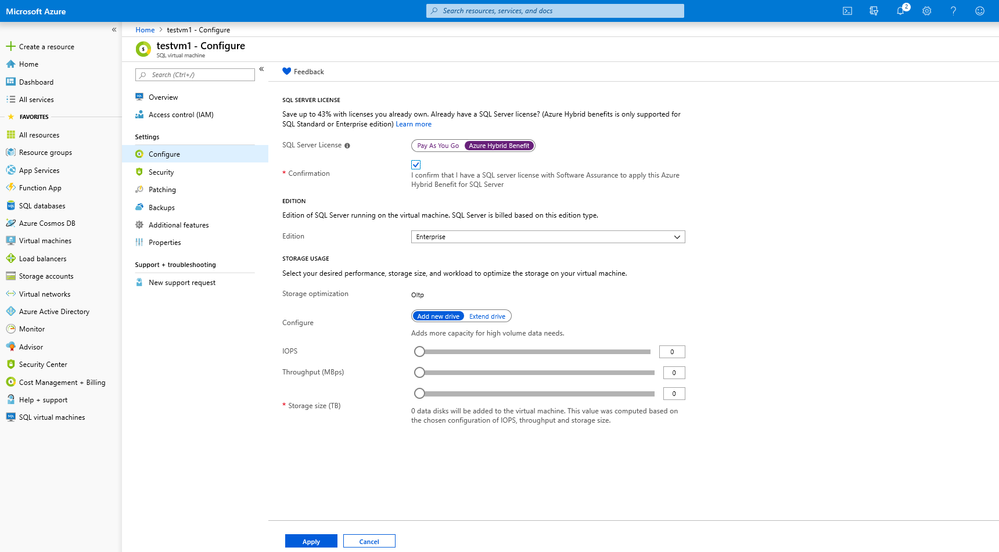999x552 pixels.
Task: Click the Create a resource plus icon
Action: click(x=10, y=47)
